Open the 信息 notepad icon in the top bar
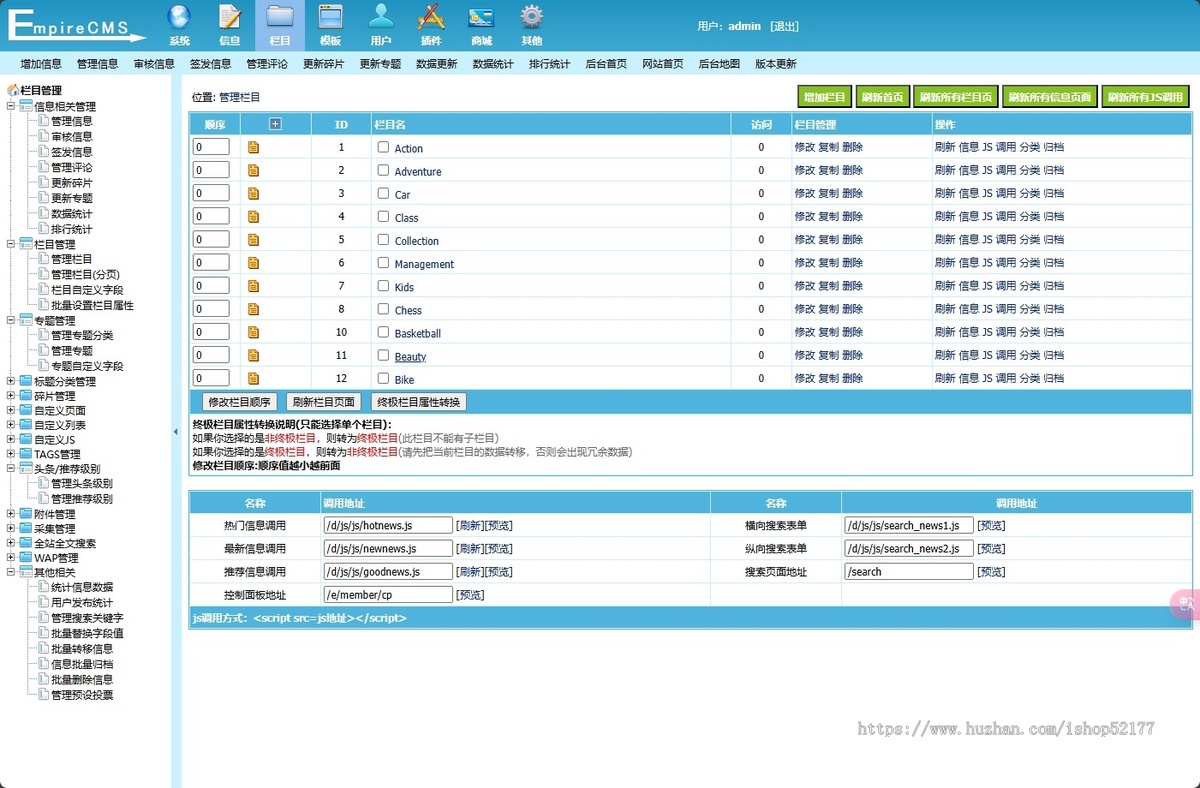The width and height of the screenshot is (1200, 788). pos(230,25)
